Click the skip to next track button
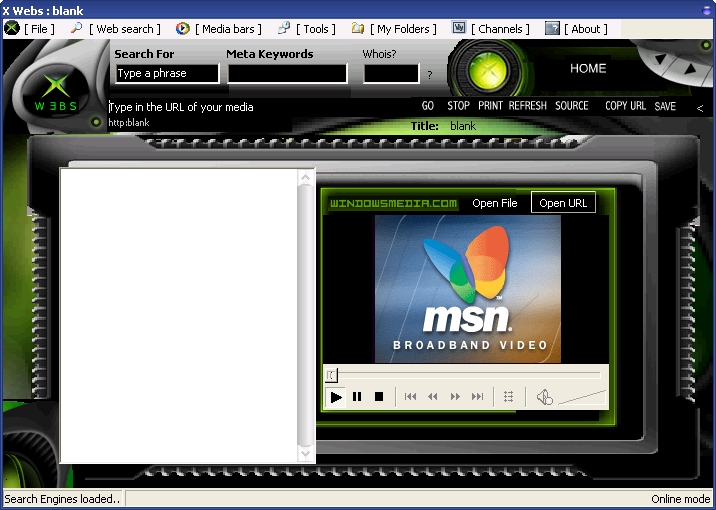Viewport: 716px width, 510px height. pyautogui.click(x=477, y=397)
